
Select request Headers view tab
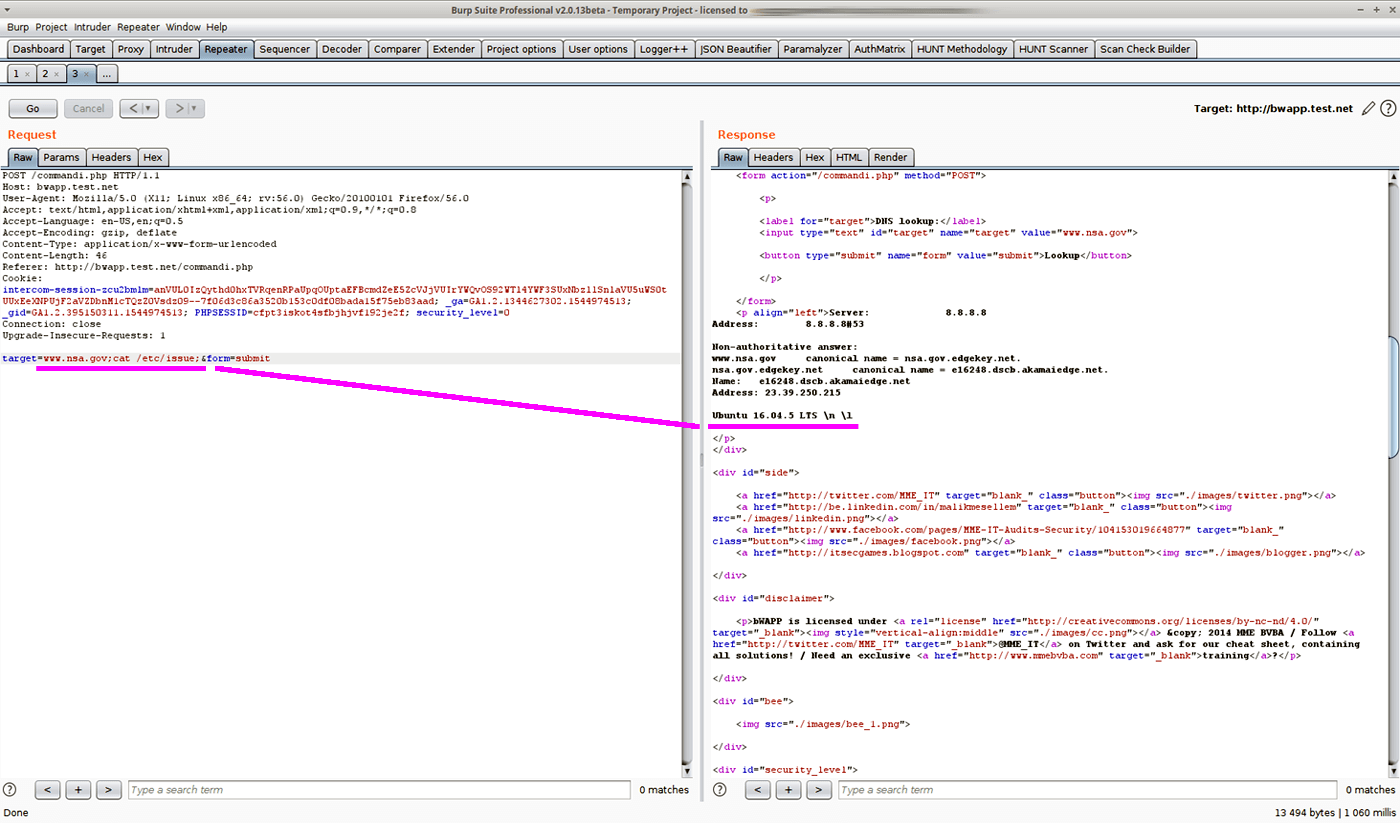(111, 157)
